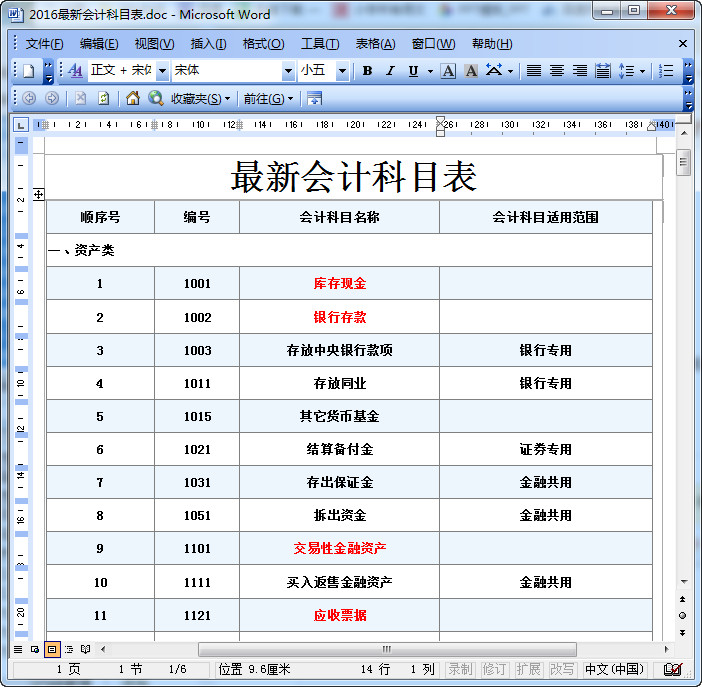Open the 表格 menu
Viewport: 702px width, 687px height.
click(375, 44)
